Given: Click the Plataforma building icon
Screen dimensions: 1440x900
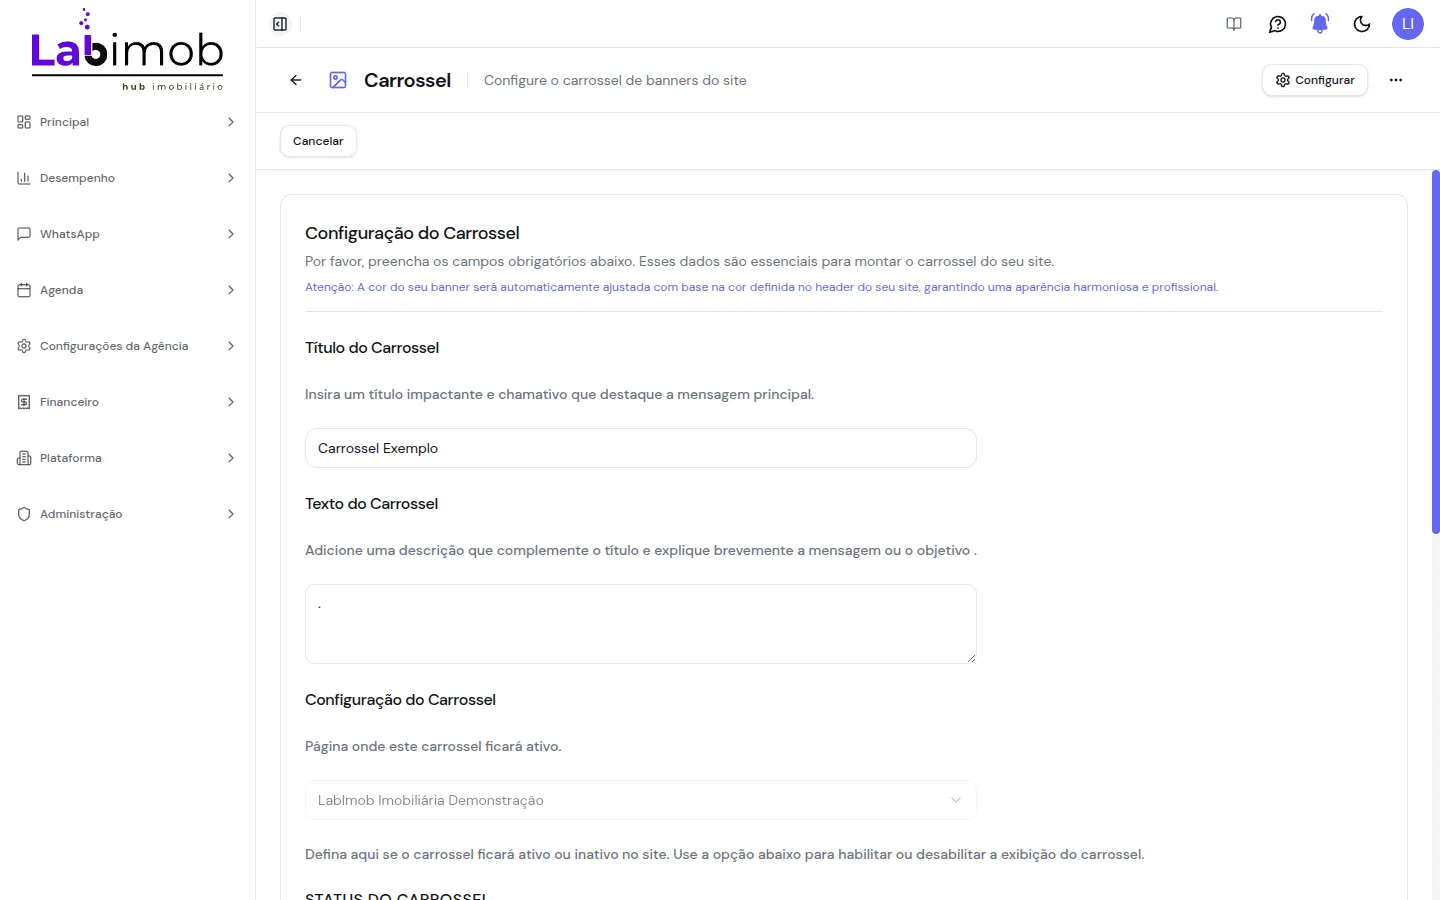Looking at the screenshot, I should tap(24, 458).
